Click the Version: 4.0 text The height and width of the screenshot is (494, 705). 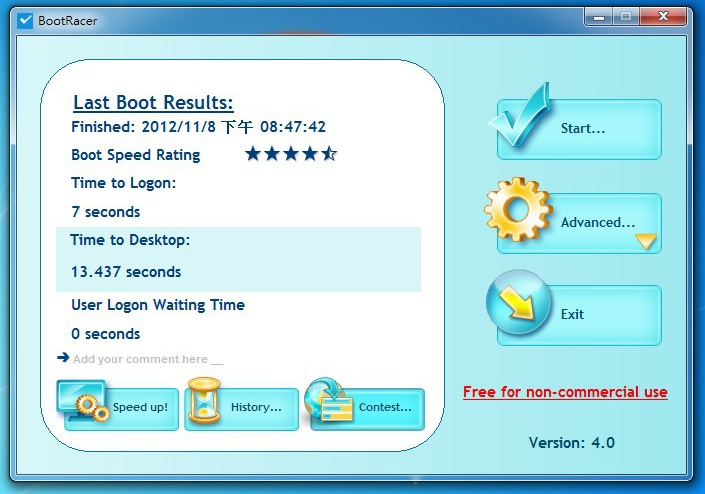point(572,443)
